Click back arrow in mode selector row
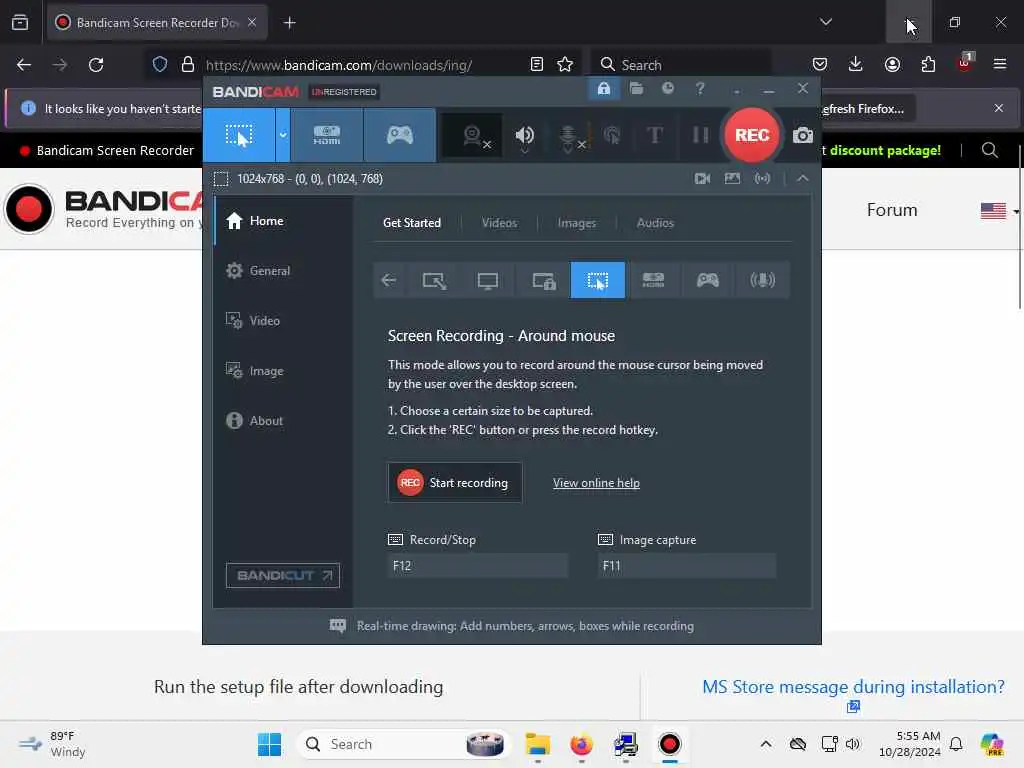 point(389,280)
